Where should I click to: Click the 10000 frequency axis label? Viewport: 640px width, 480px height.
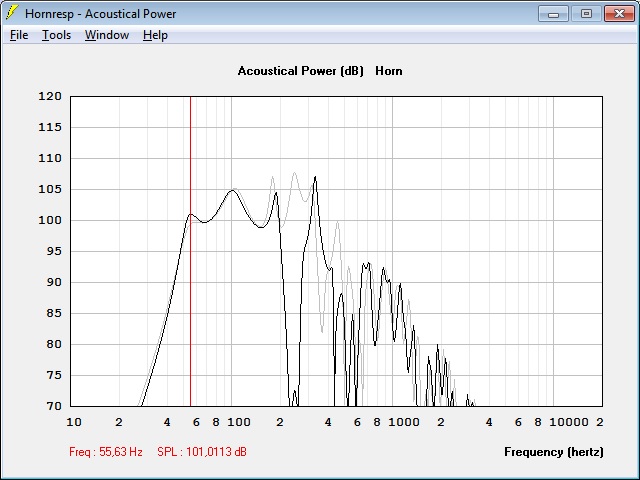[569, 422]
